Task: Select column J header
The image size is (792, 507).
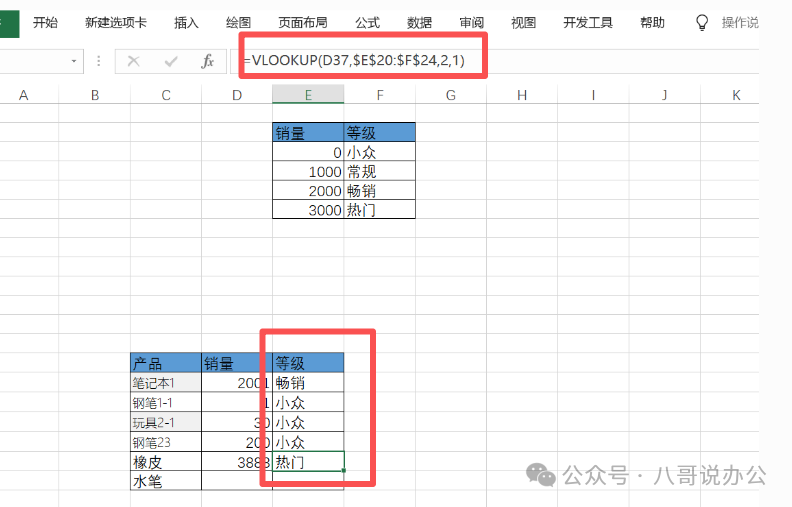Action: click(x=664, y=95)
